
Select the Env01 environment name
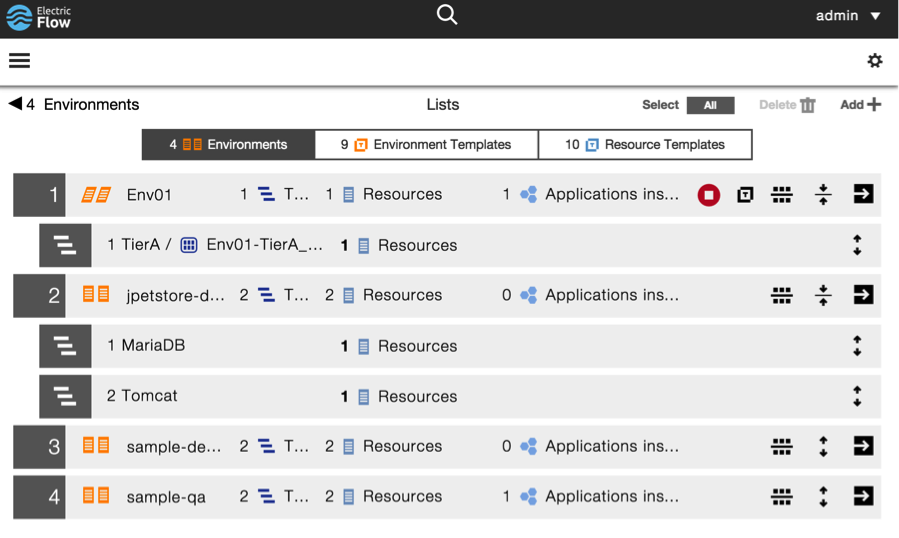click(x=149, y=195)
